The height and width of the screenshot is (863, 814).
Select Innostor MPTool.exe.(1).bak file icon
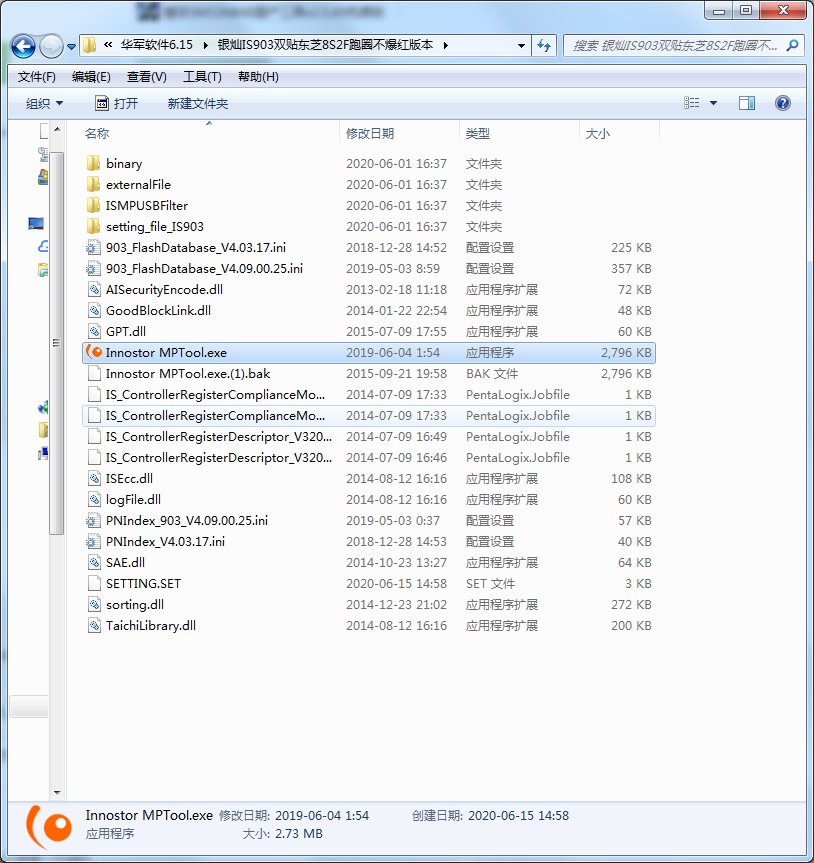94,373
